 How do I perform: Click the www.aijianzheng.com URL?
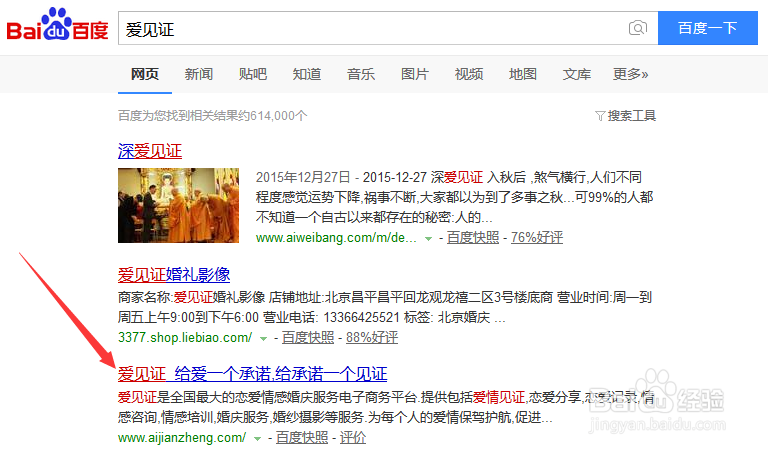[x=182, y=437]
